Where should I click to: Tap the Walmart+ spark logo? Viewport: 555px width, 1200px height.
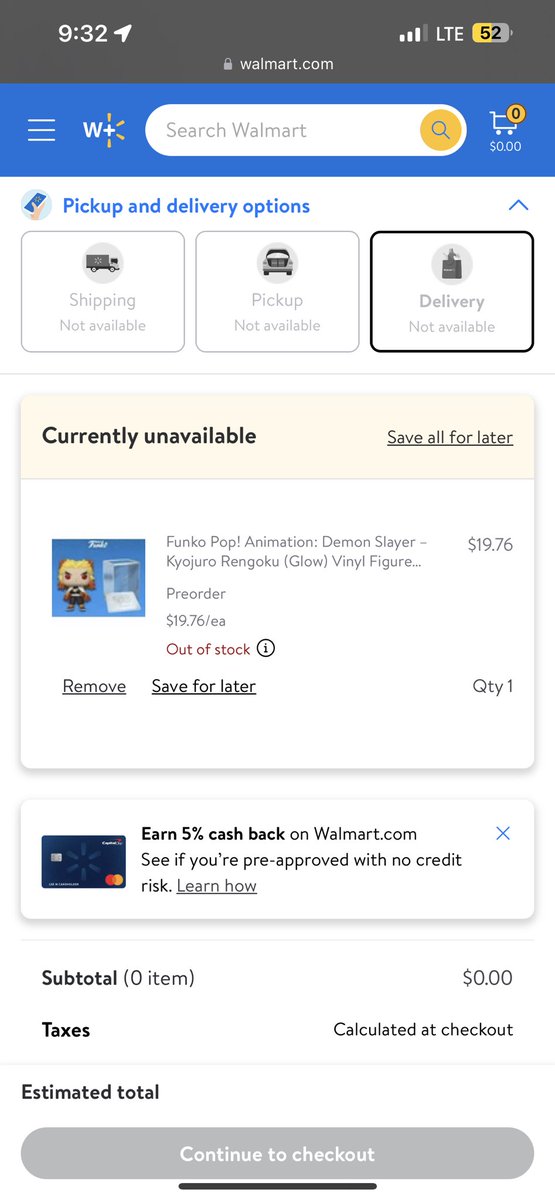pyautogui.click(x=104, y=130)
